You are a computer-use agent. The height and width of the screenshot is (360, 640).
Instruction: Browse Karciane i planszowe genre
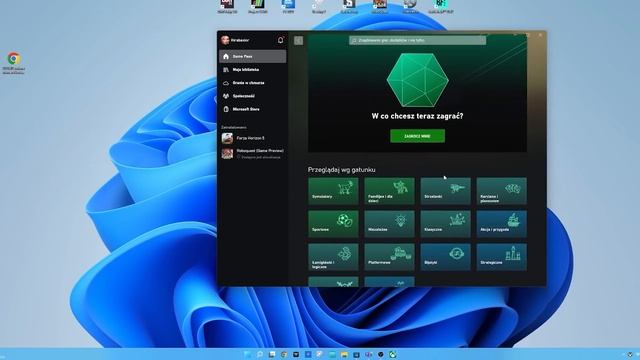501,191
